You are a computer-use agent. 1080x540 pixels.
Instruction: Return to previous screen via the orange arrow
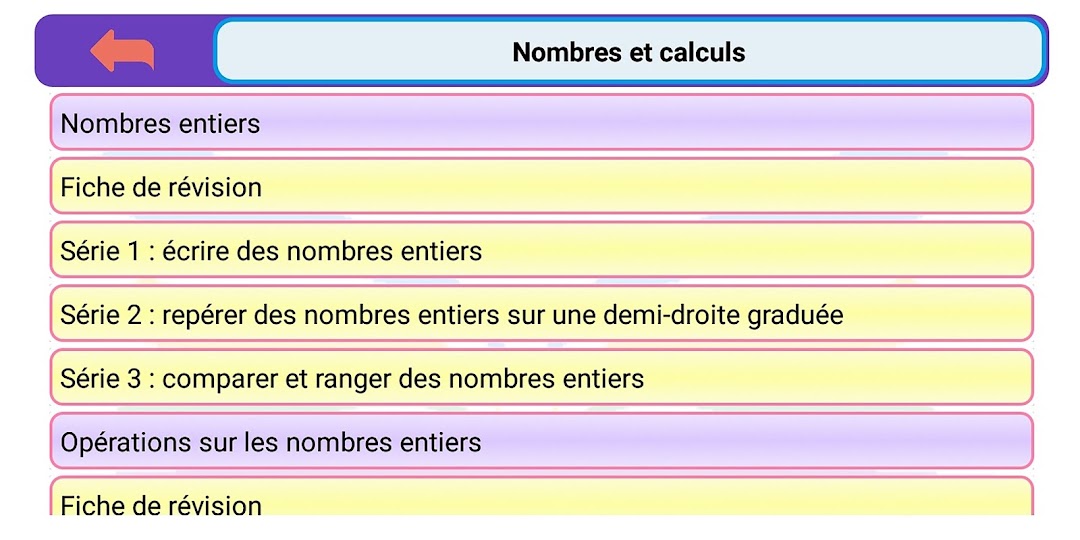click(x=123, y=51)
